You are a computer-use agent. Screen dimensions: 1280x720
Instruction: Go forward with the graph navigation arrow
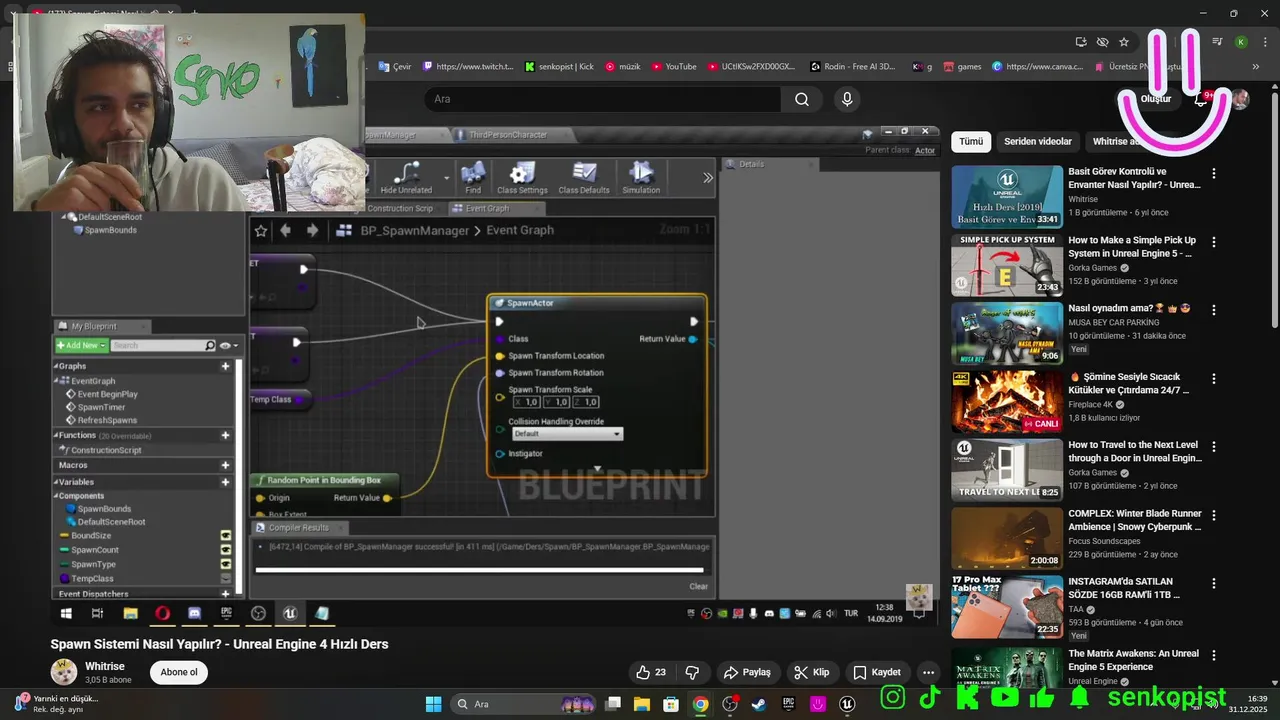pyautogui.click(x=312, y=230)
